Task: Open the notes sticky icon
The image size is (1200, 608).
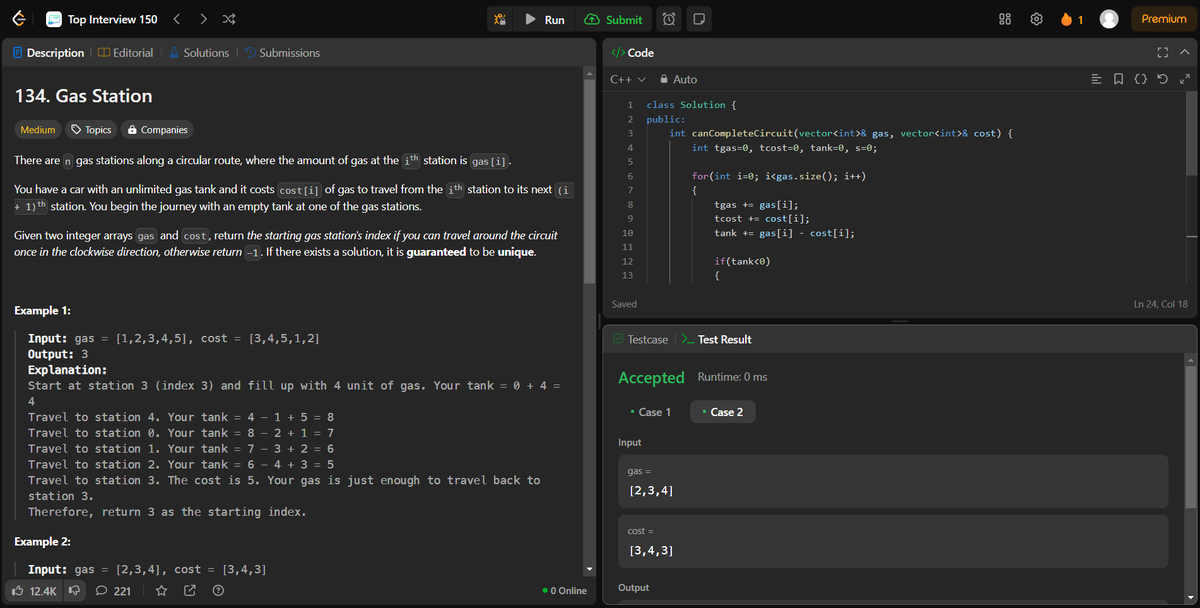Action: 699,19
